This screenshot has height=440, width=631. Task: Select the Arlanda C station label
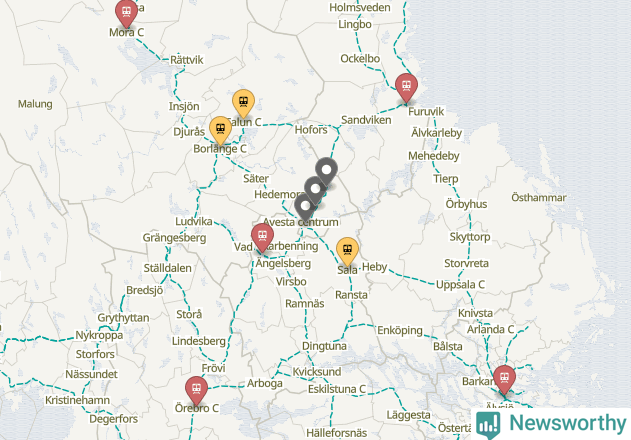[490, 329]
